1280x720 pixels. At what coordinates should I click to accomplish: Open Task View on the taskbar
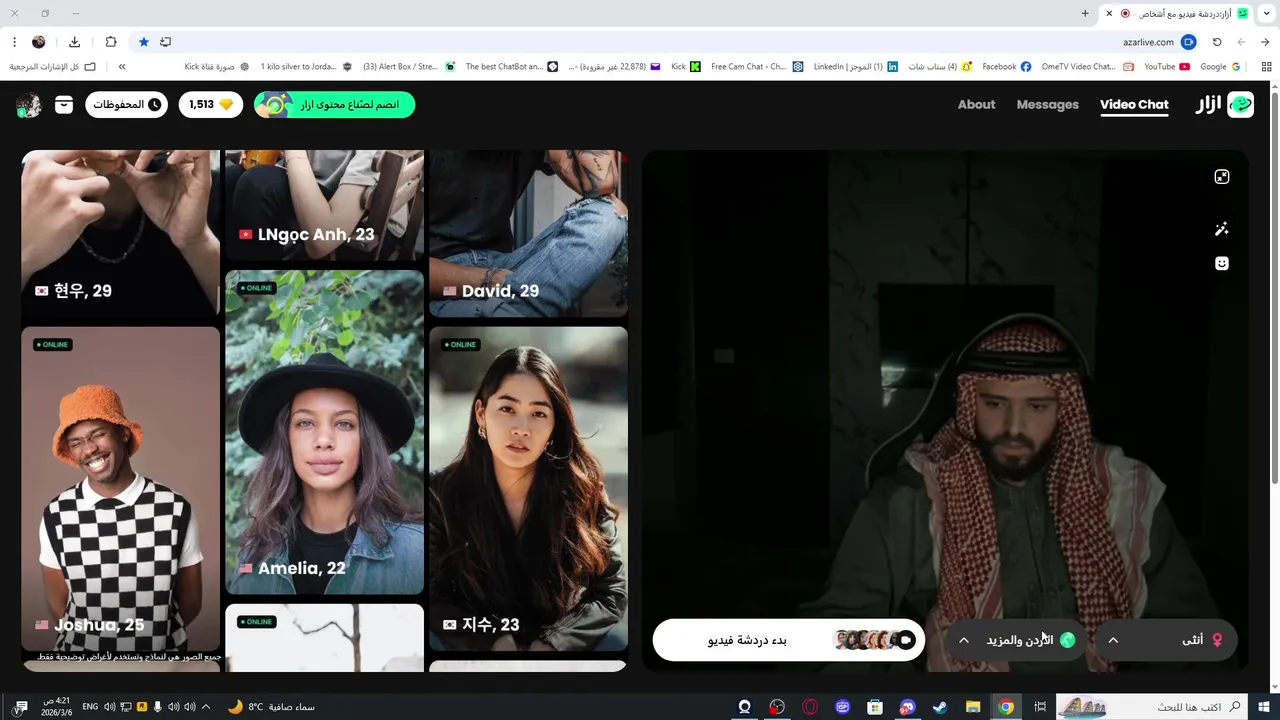pyautogui.click(x=1039, y=707)
